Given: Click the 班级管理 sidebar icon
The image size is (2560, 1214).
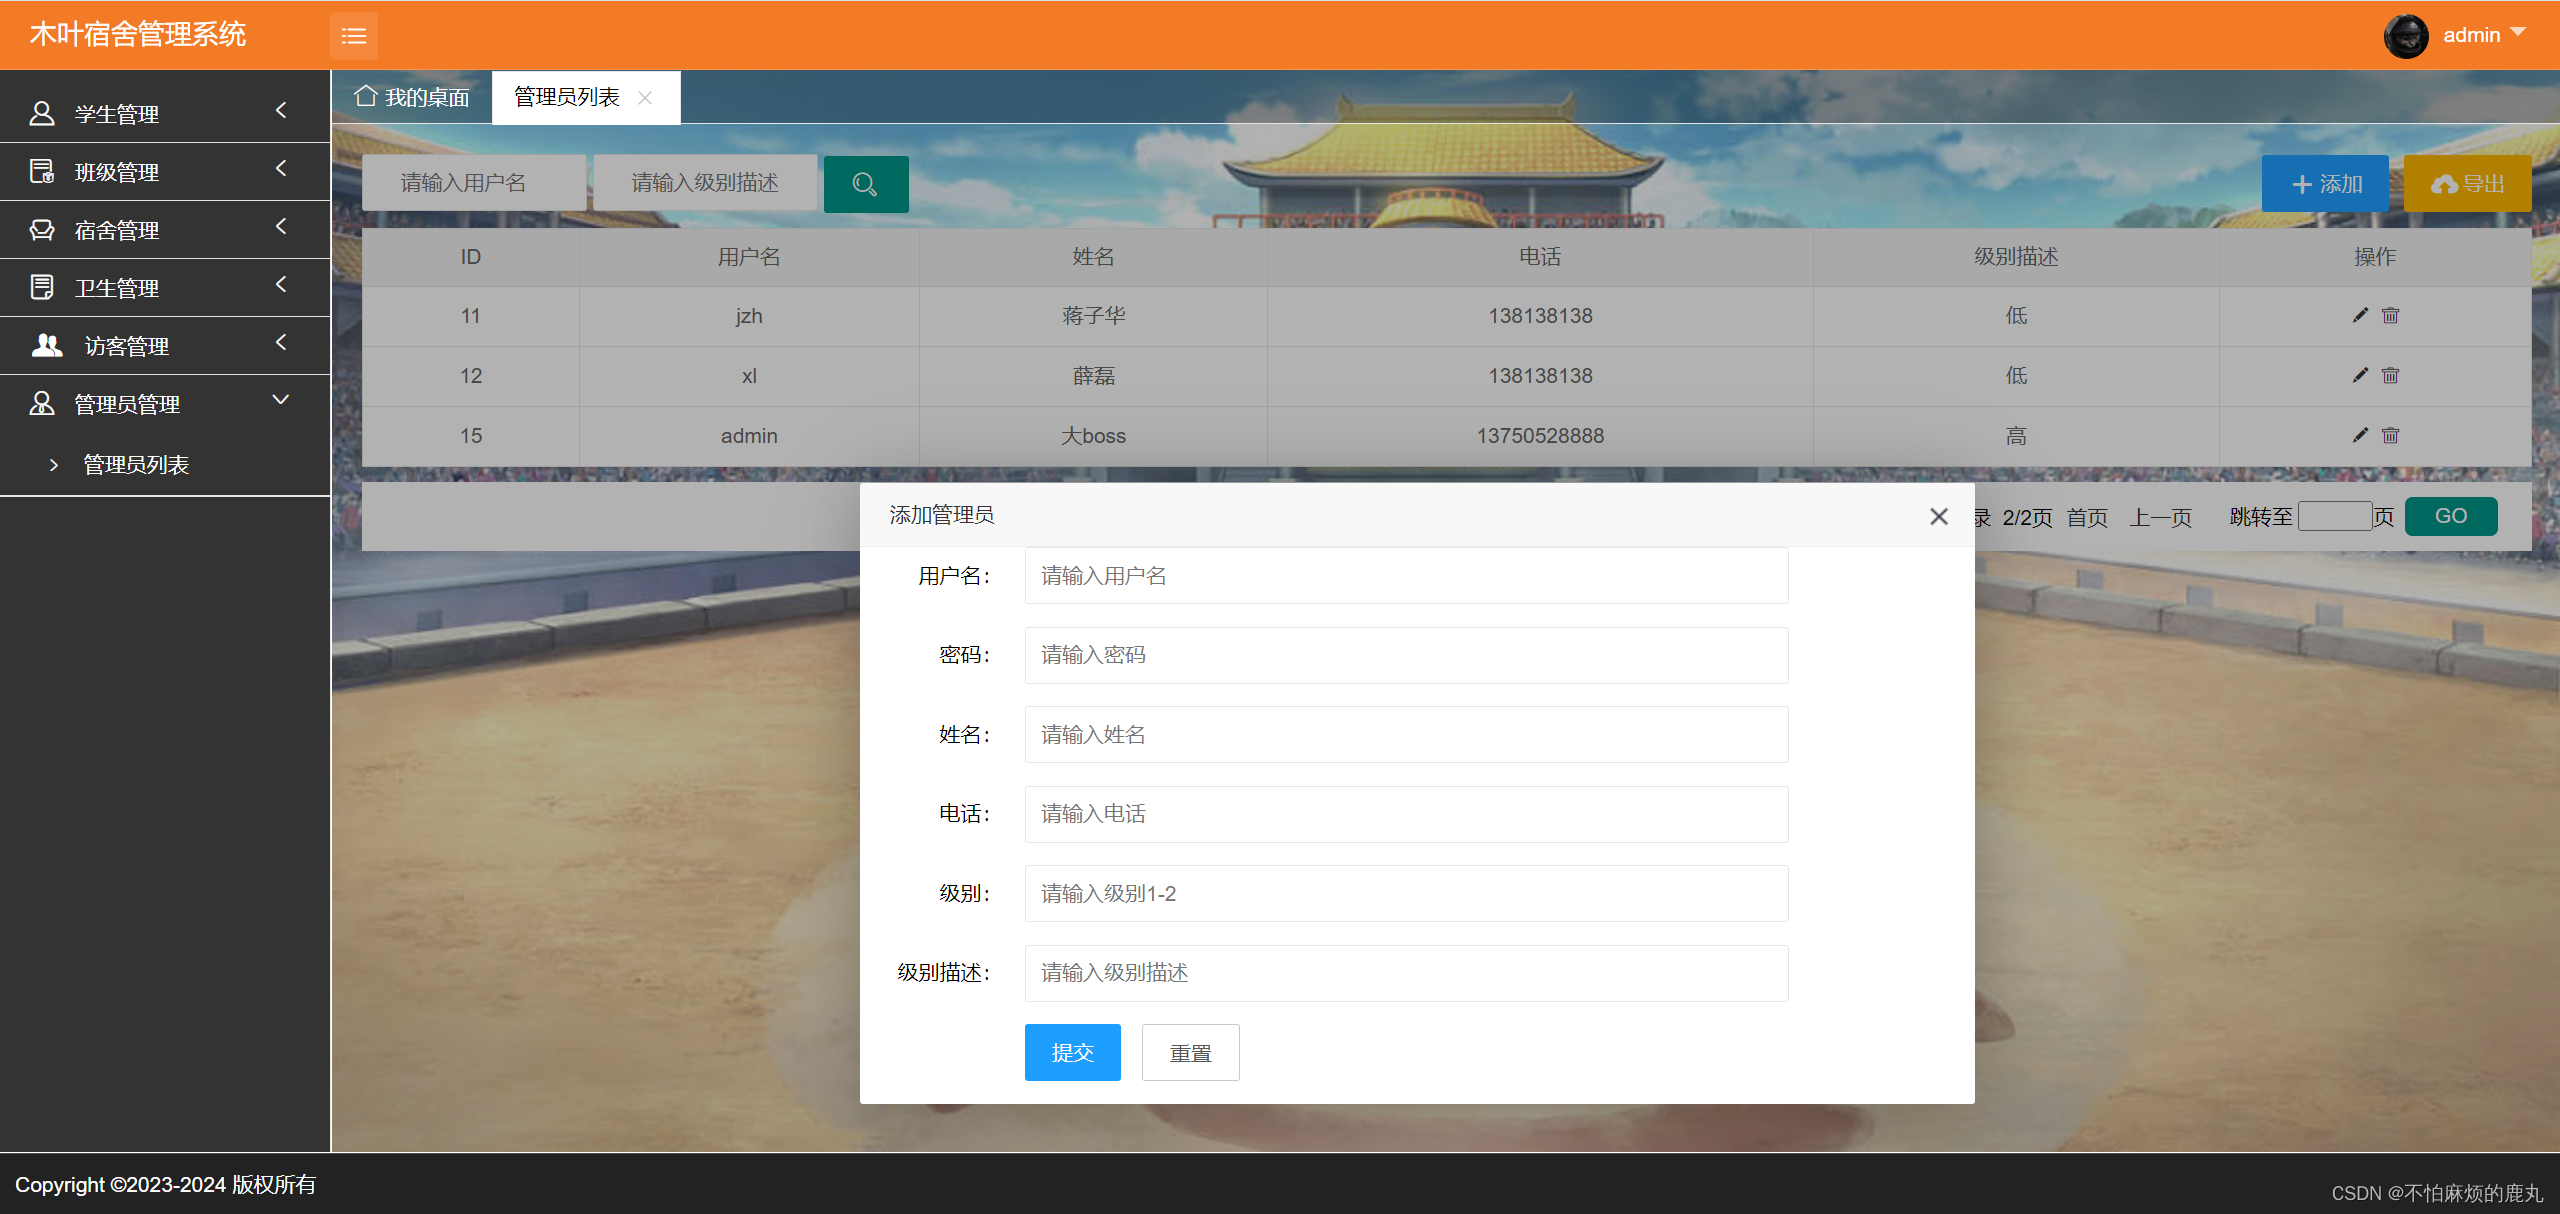Looking at the screenshot, I should [x=42, y=171].
